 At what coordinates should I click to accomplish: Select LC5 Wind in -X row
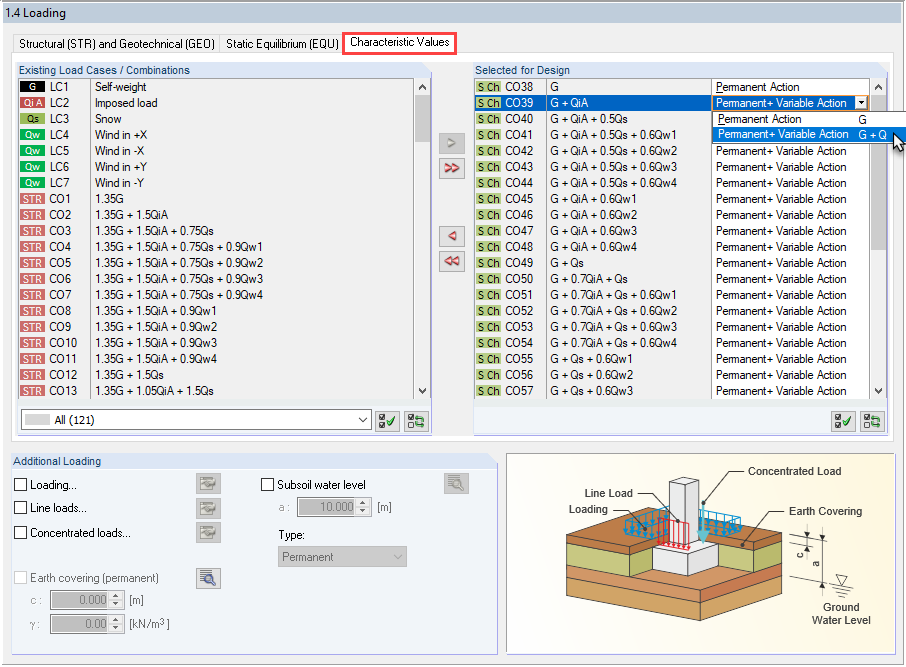point(216,151)
